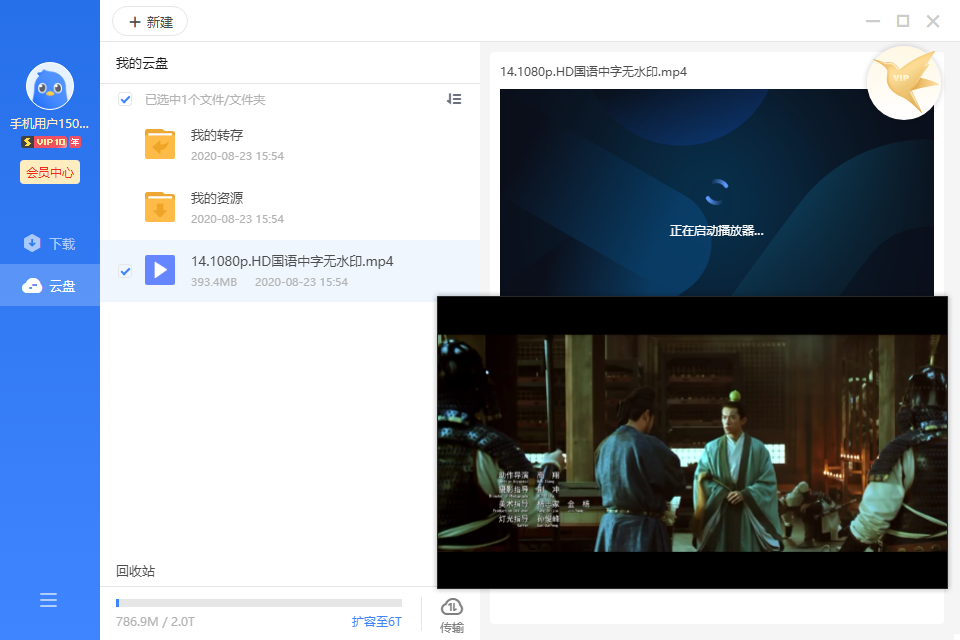Image resolution: width=960 pixels, height=640 pixels.
Task: Click the loading player preview area
Action: click(x=716, y=193)
